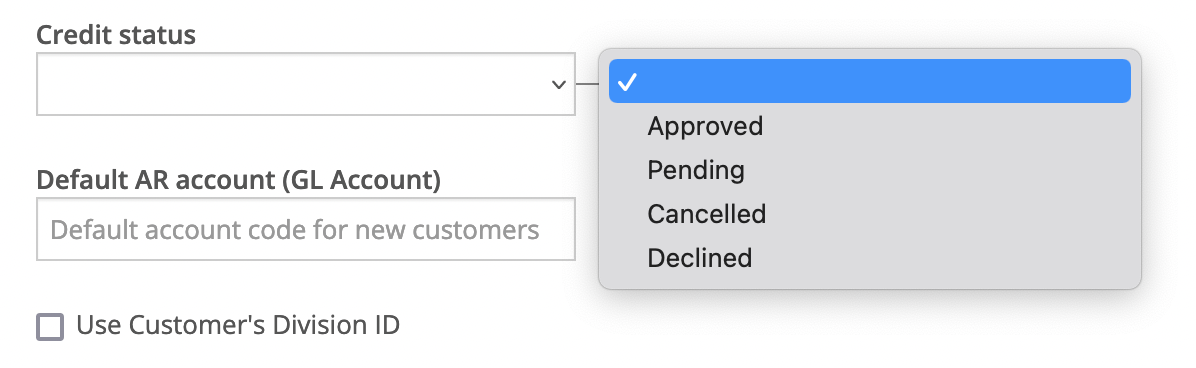Click the "Use Customer's Division ID" label text
Screen dimensions: 1196x368
(x=238, y=326)
